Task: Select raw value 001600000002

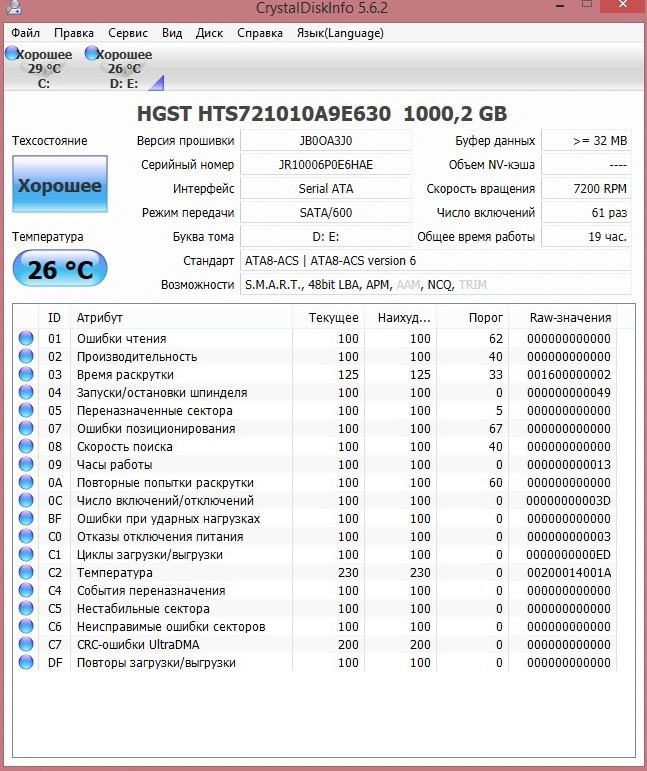Action: point(569,375)
